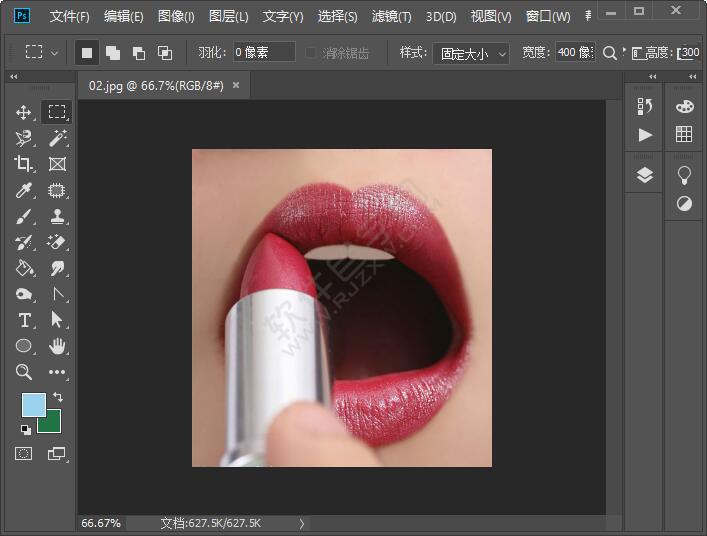Select the Eyedropper tool
Image resolution: width=707 pixels, height=536 pixels.
coord(23,190)
